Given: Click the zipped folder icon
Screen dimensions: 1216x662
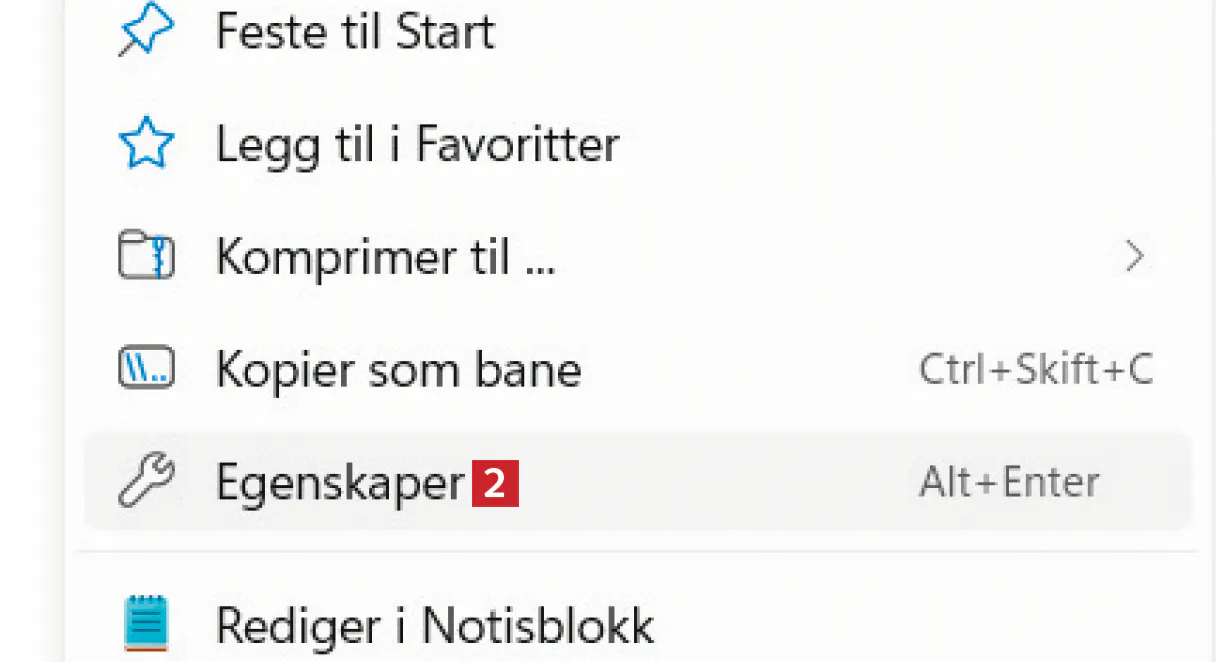Looking at the screenshot, I should 146,258.
